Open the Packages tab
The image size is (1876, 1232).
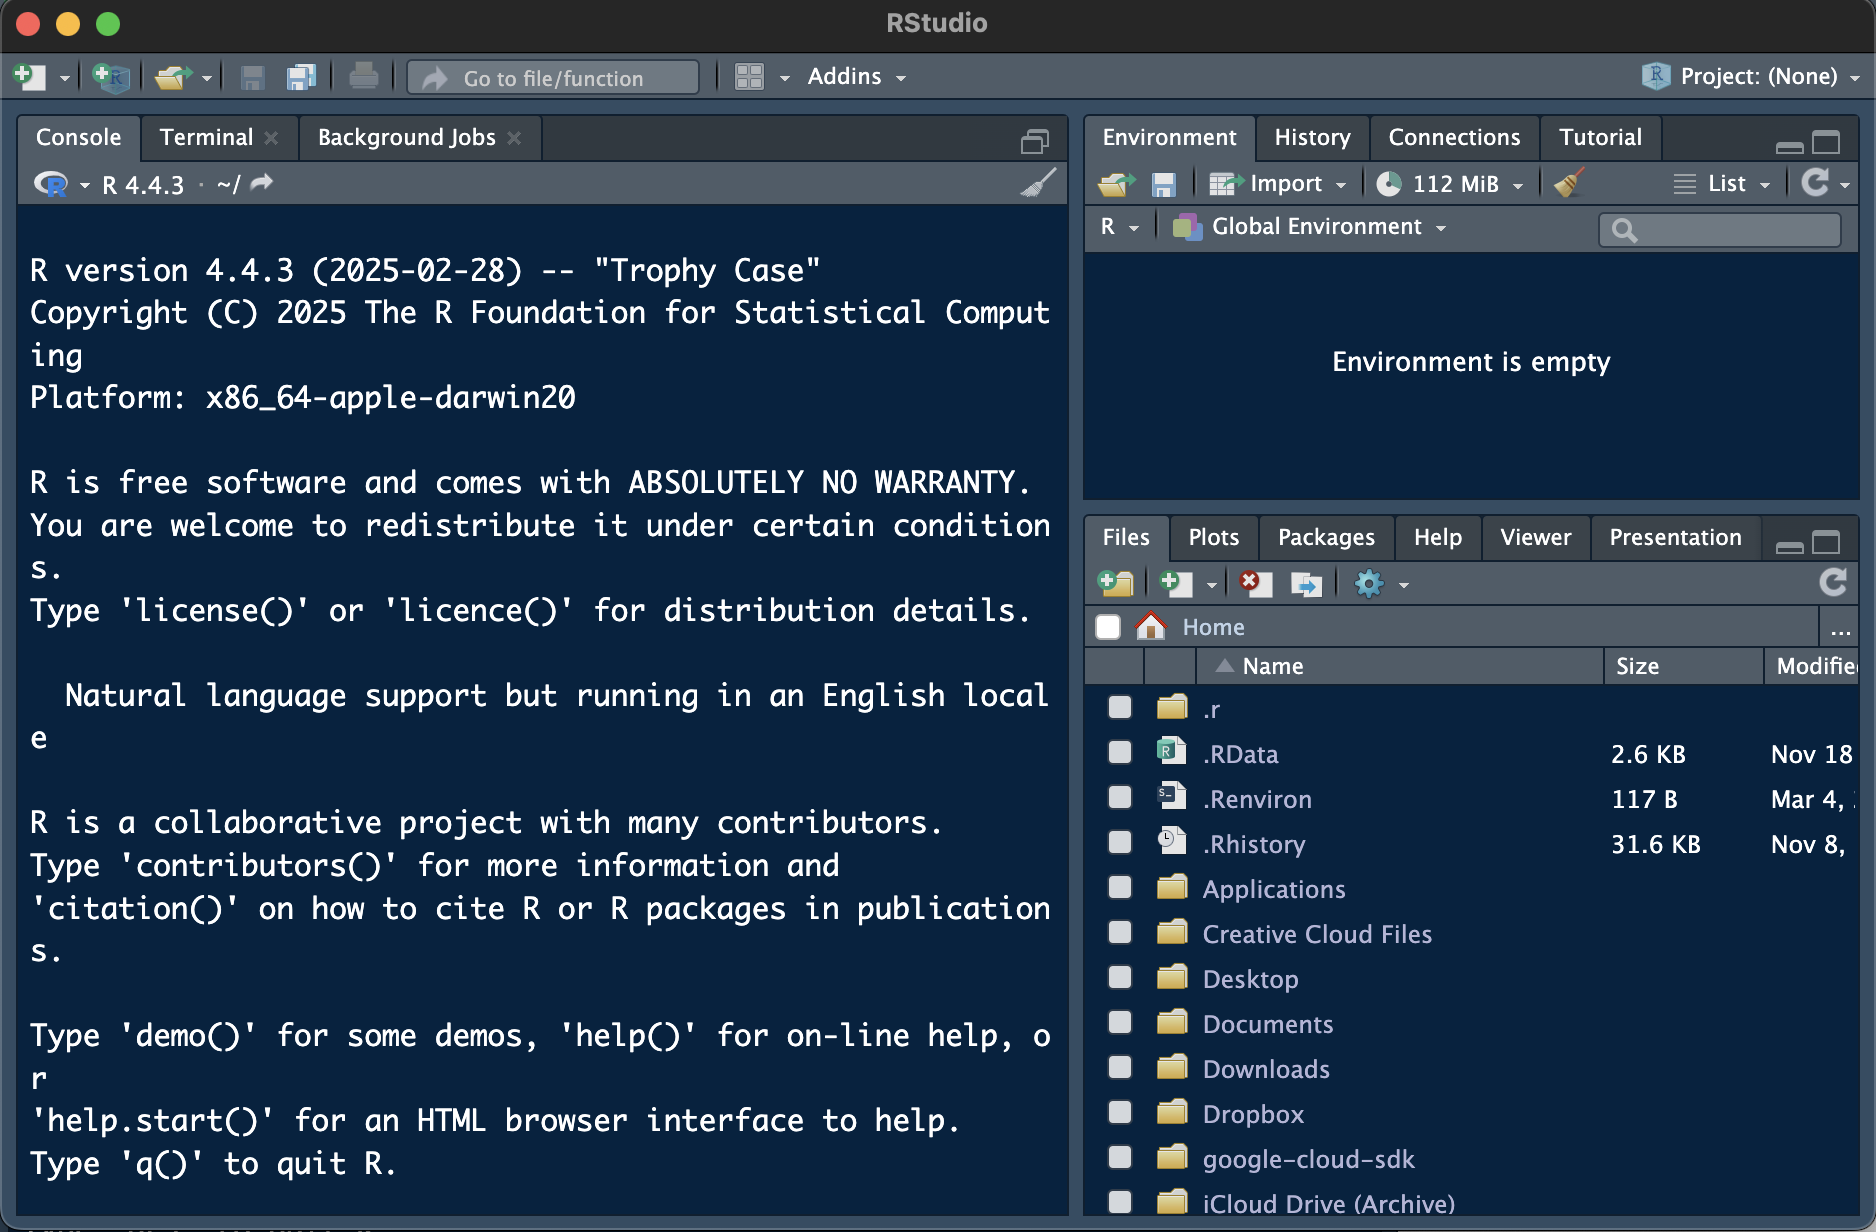(x=1326, y=538)
